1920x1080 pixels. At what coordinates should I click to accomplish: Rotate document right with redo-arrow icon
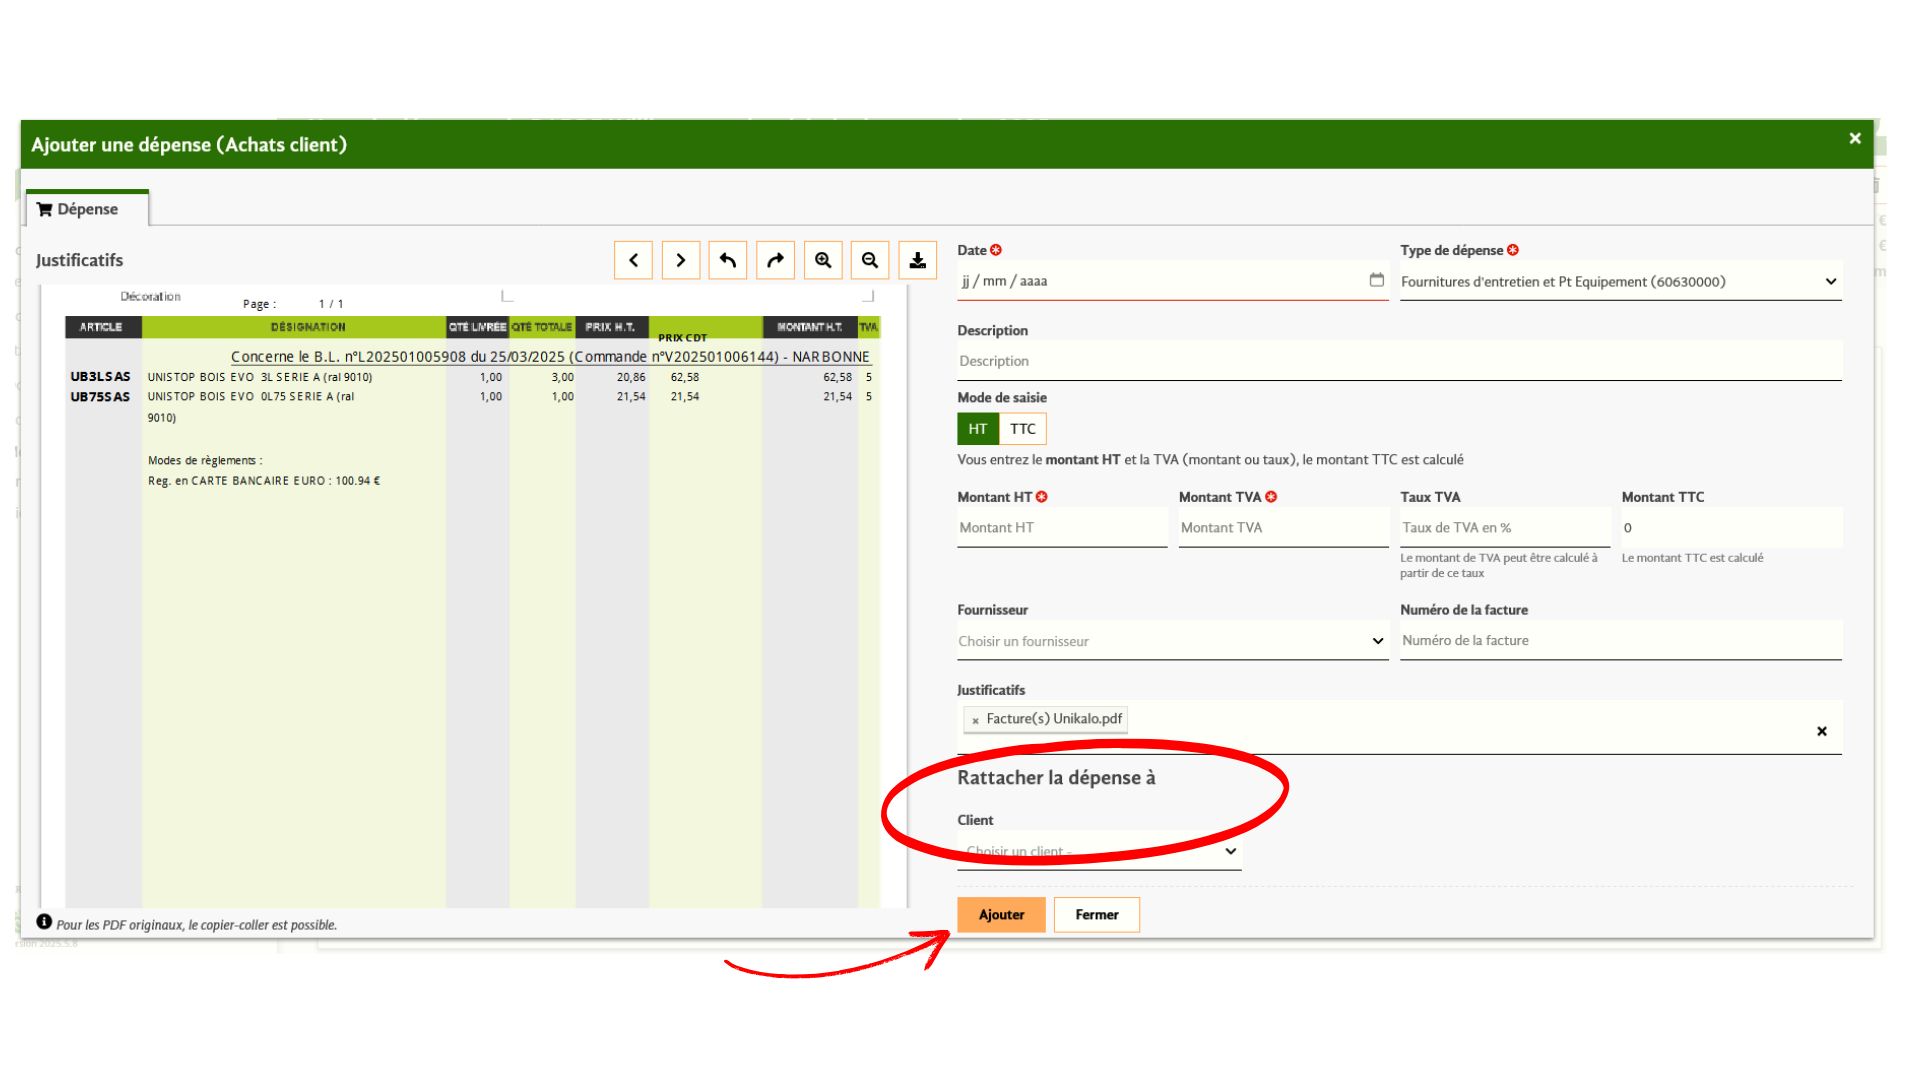click(x=775, y=260)
